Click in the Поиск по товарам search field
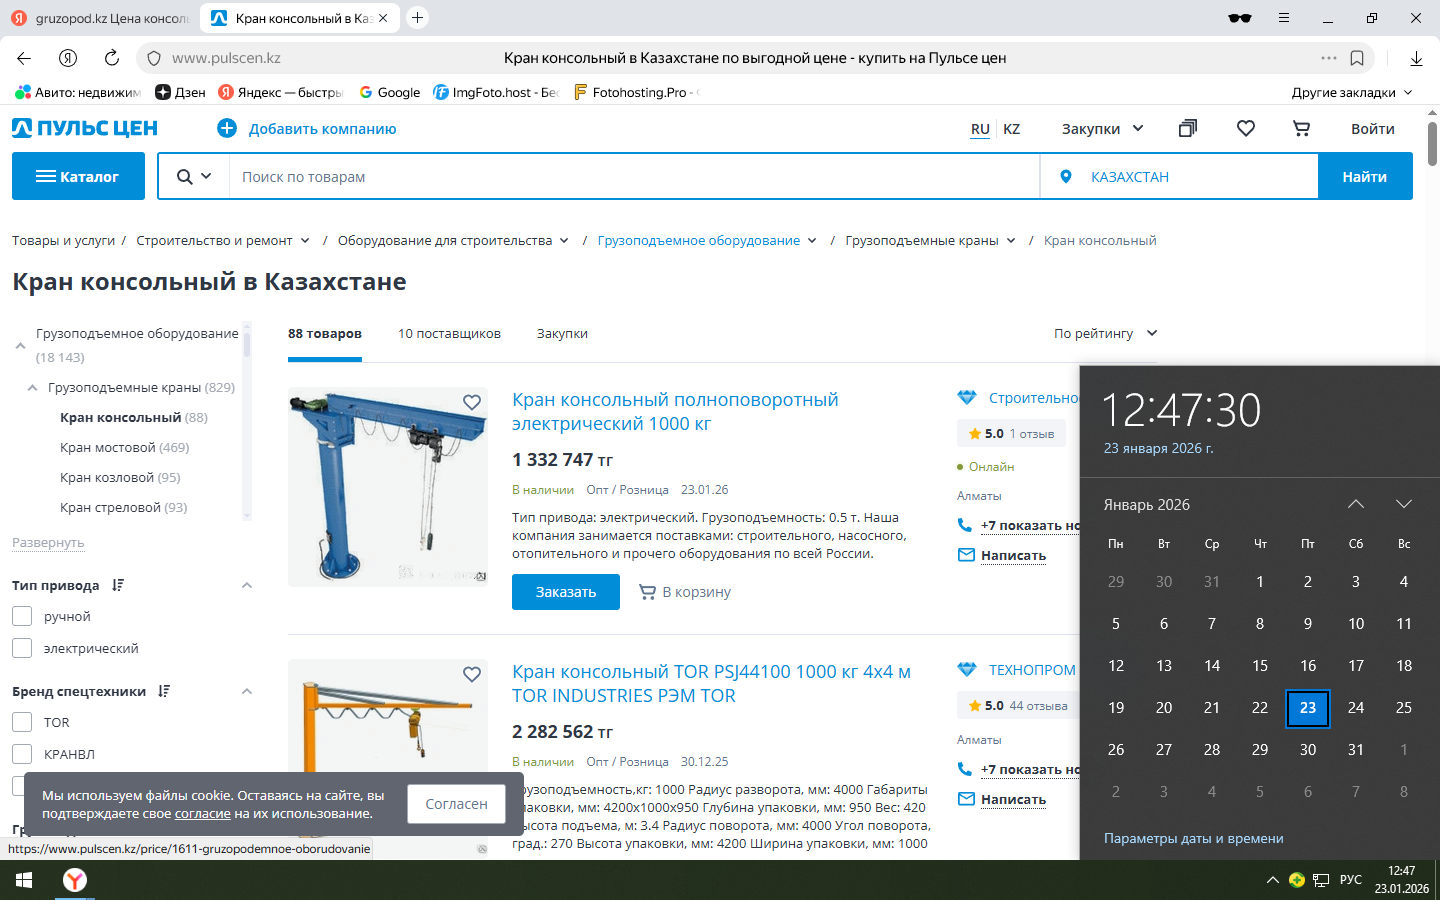1440x900 pixels. (635, 176)
